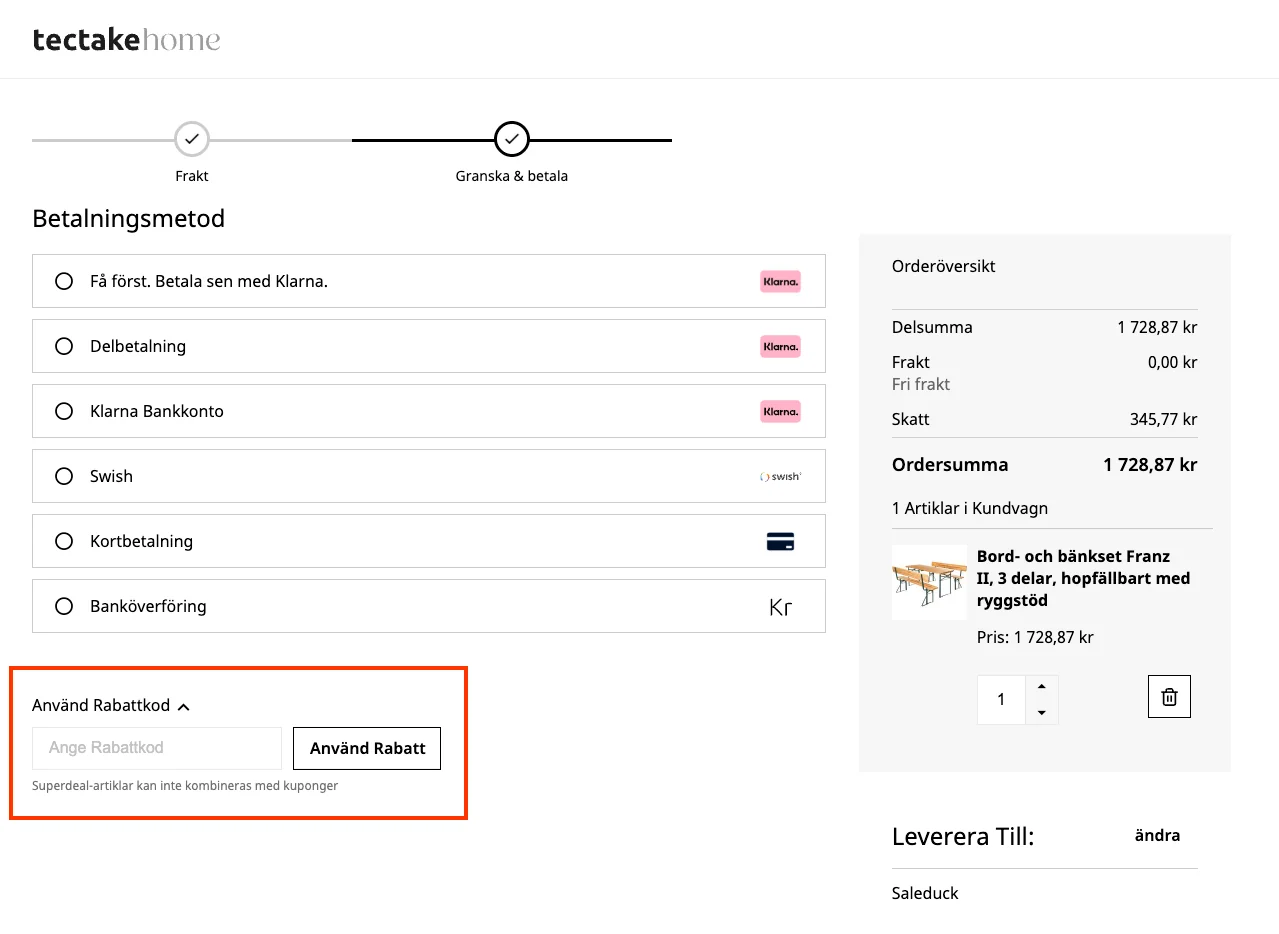Click the Frakt step checkmark circle
1279x934 pixels.
[192, 140]
